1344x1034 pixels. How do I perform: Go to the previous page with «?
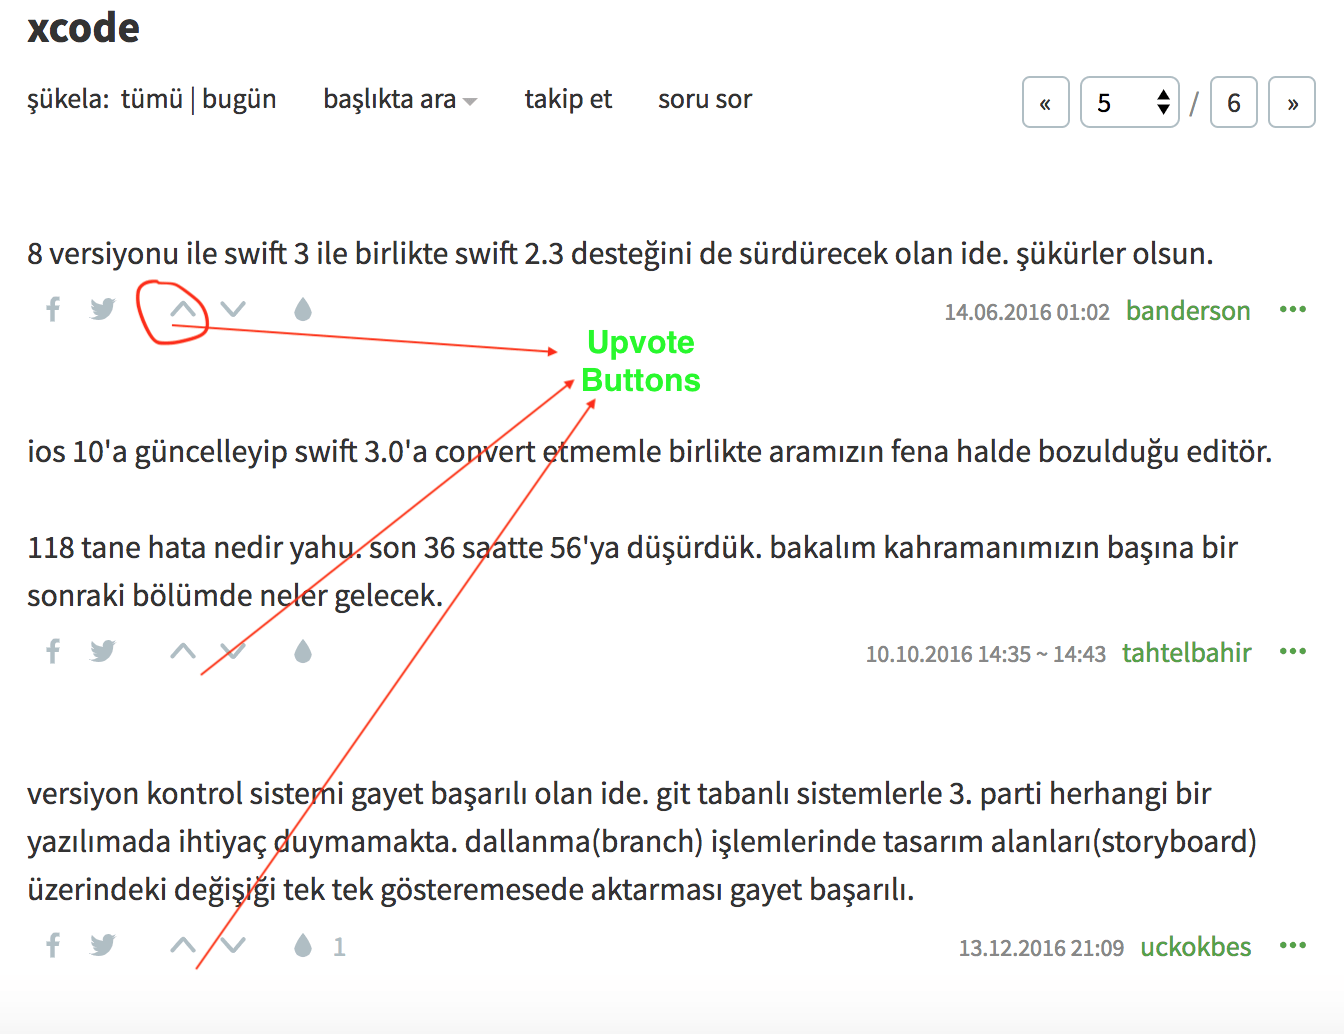1046,102
